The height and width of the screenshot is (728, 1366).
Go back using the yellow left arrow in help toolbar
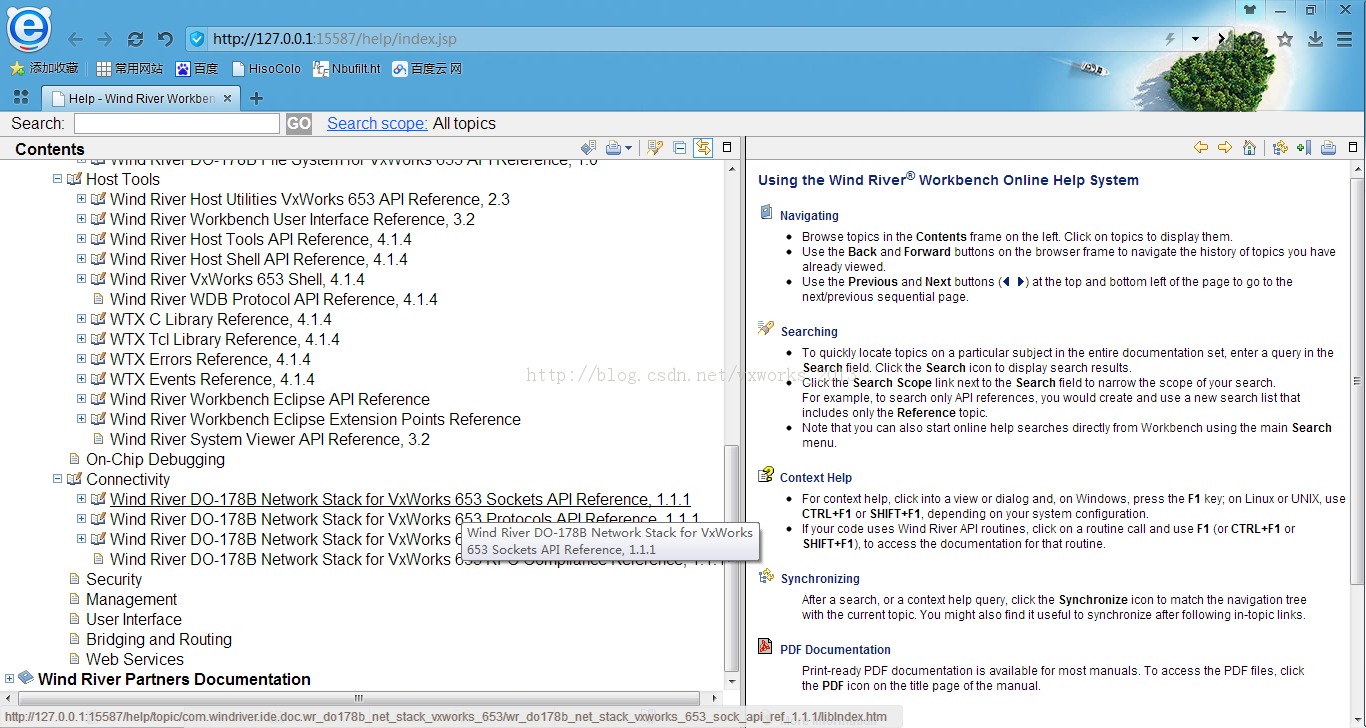1201,148
